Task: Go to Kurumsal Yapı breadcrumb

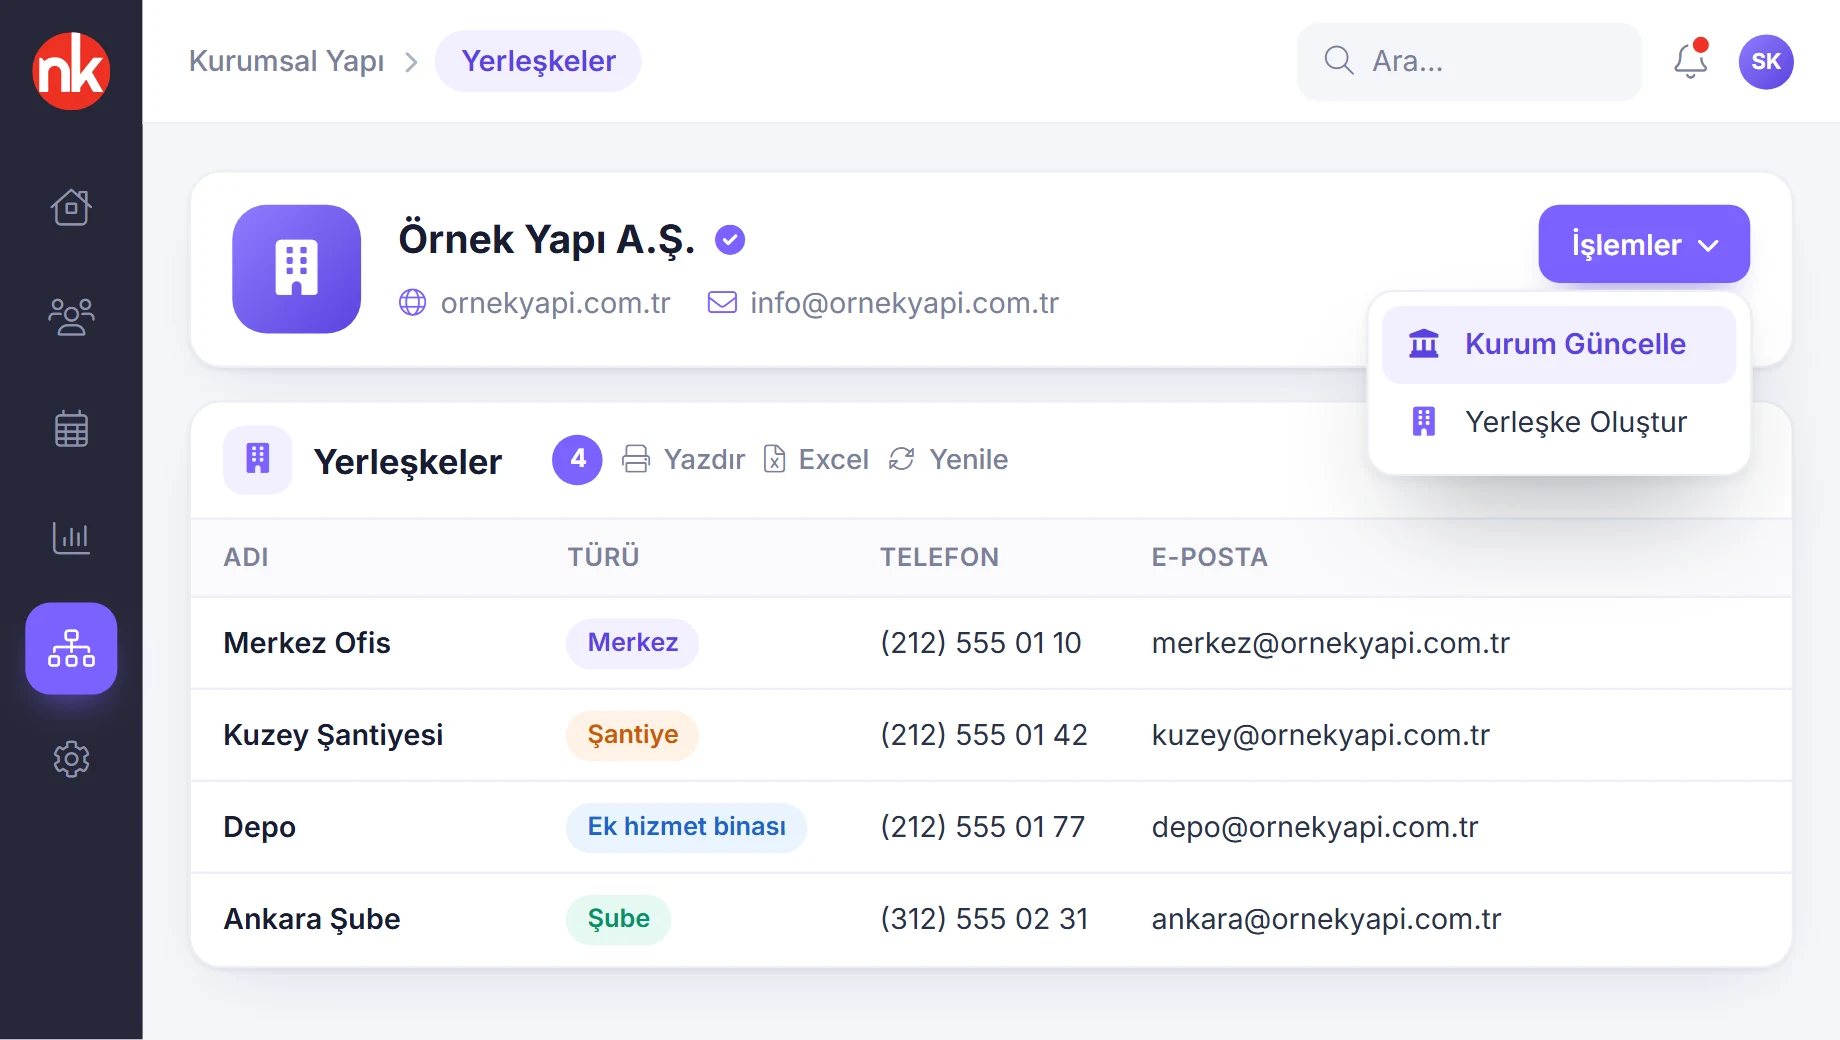Action: 287,61
